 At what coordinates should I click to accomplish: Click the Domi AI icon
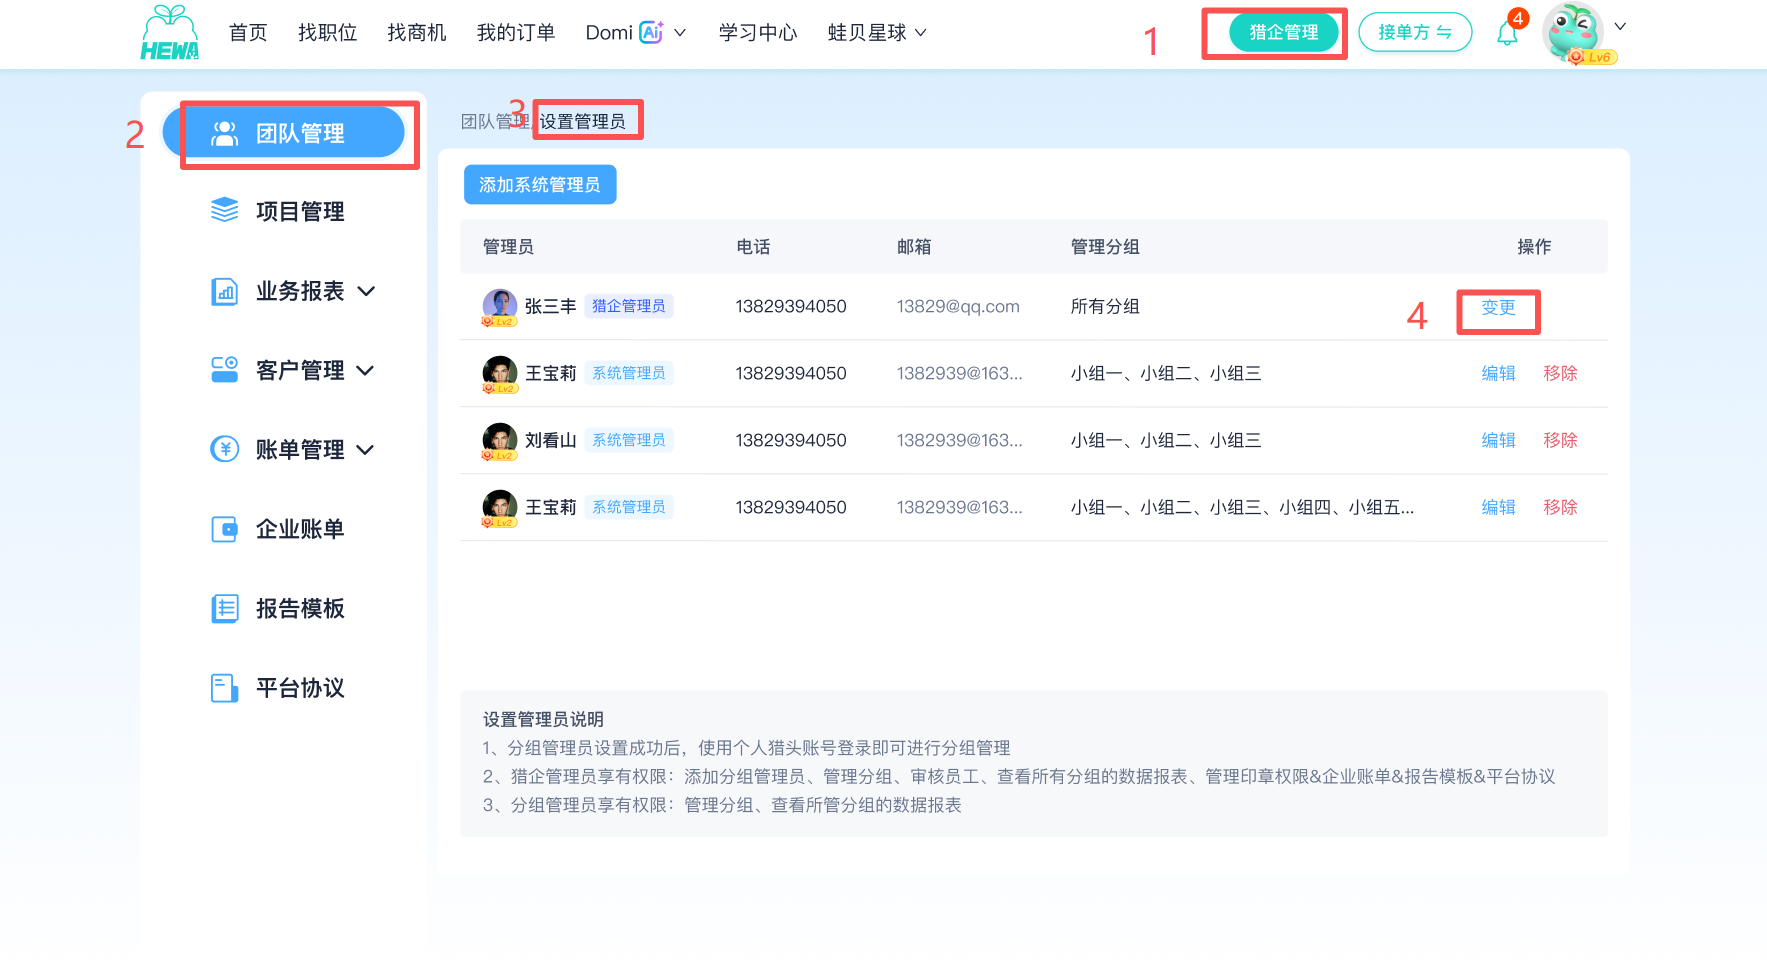coord(652,32)
